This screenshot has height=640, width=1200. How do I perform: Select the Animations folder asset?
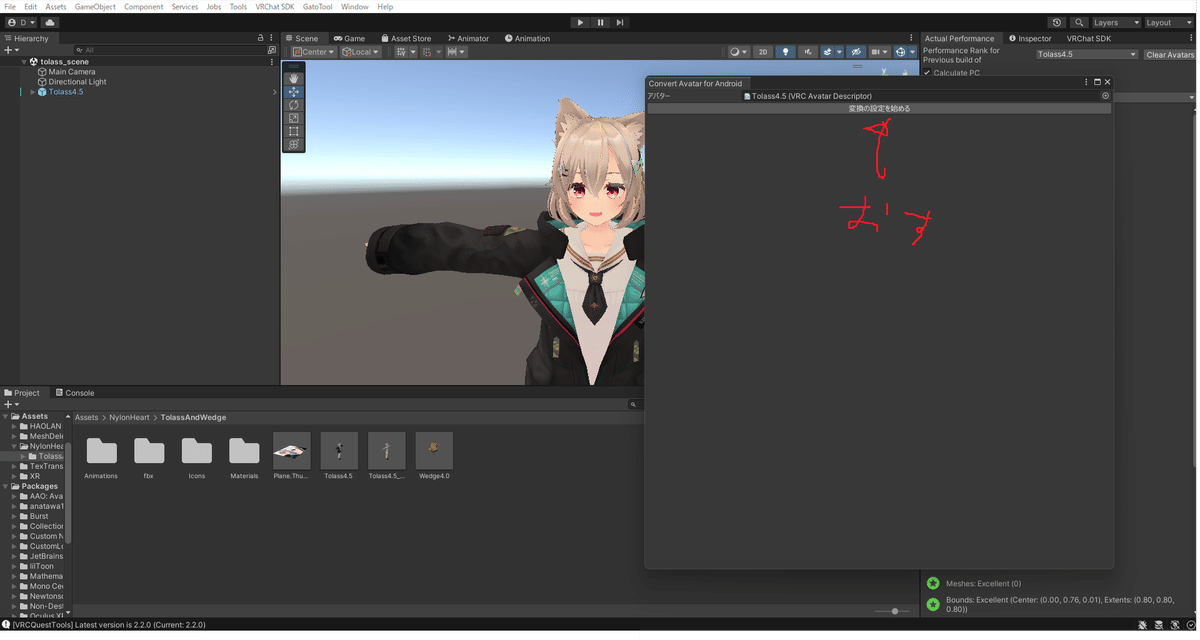(101, 456)
